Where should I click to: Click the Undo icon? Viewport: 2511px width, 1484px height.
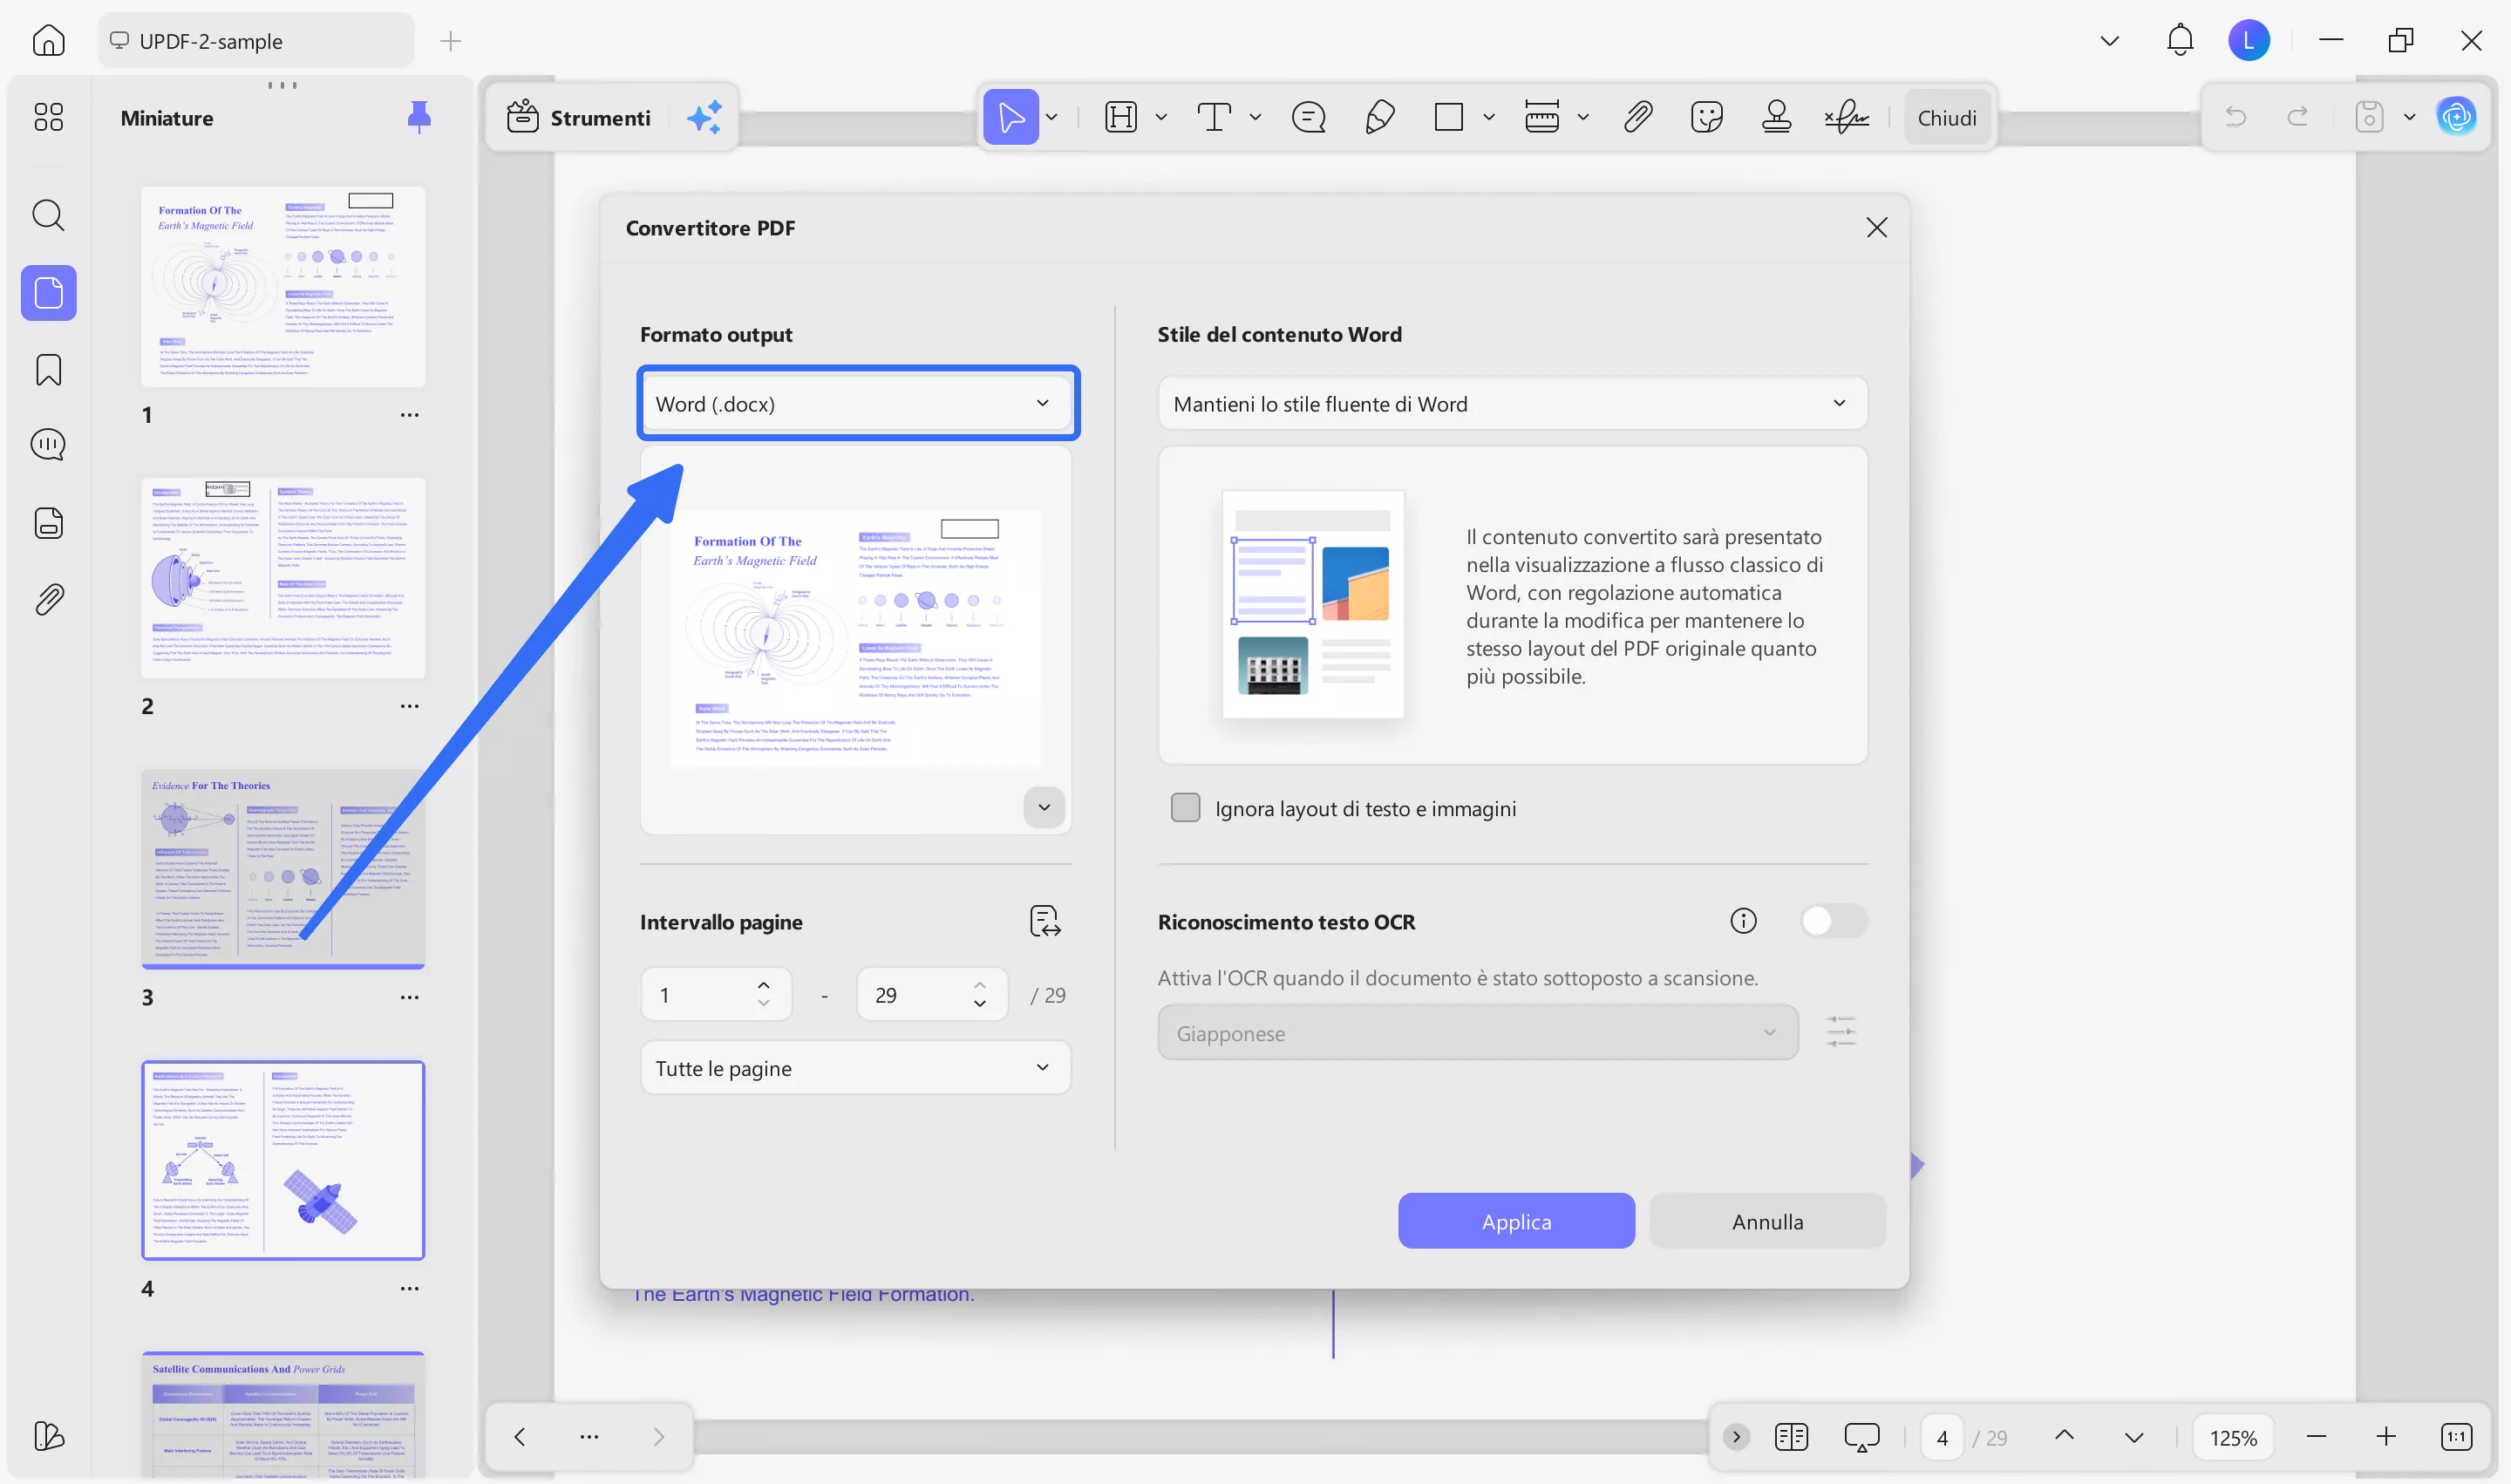(x=2237, y=116)
